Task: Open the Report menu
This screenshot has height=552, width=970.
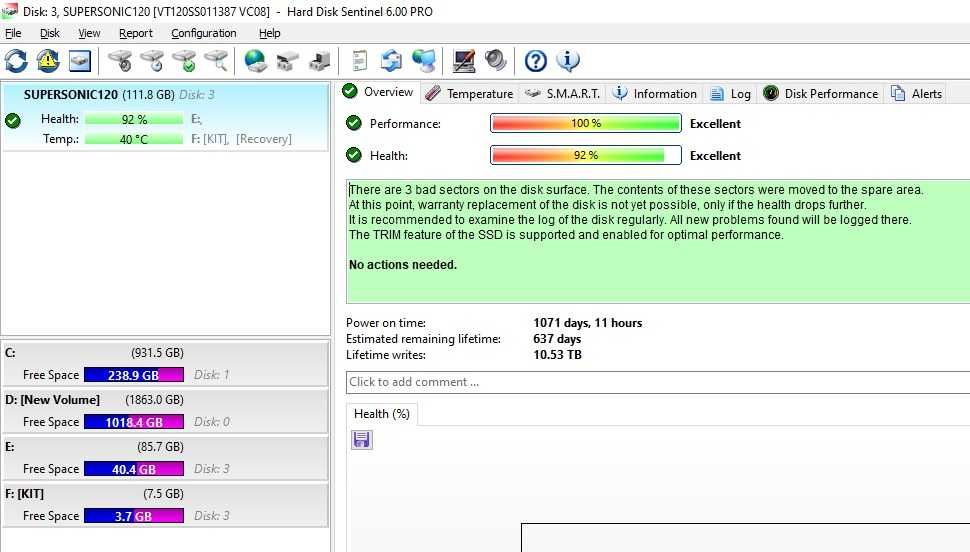Action: click(135, 33)
